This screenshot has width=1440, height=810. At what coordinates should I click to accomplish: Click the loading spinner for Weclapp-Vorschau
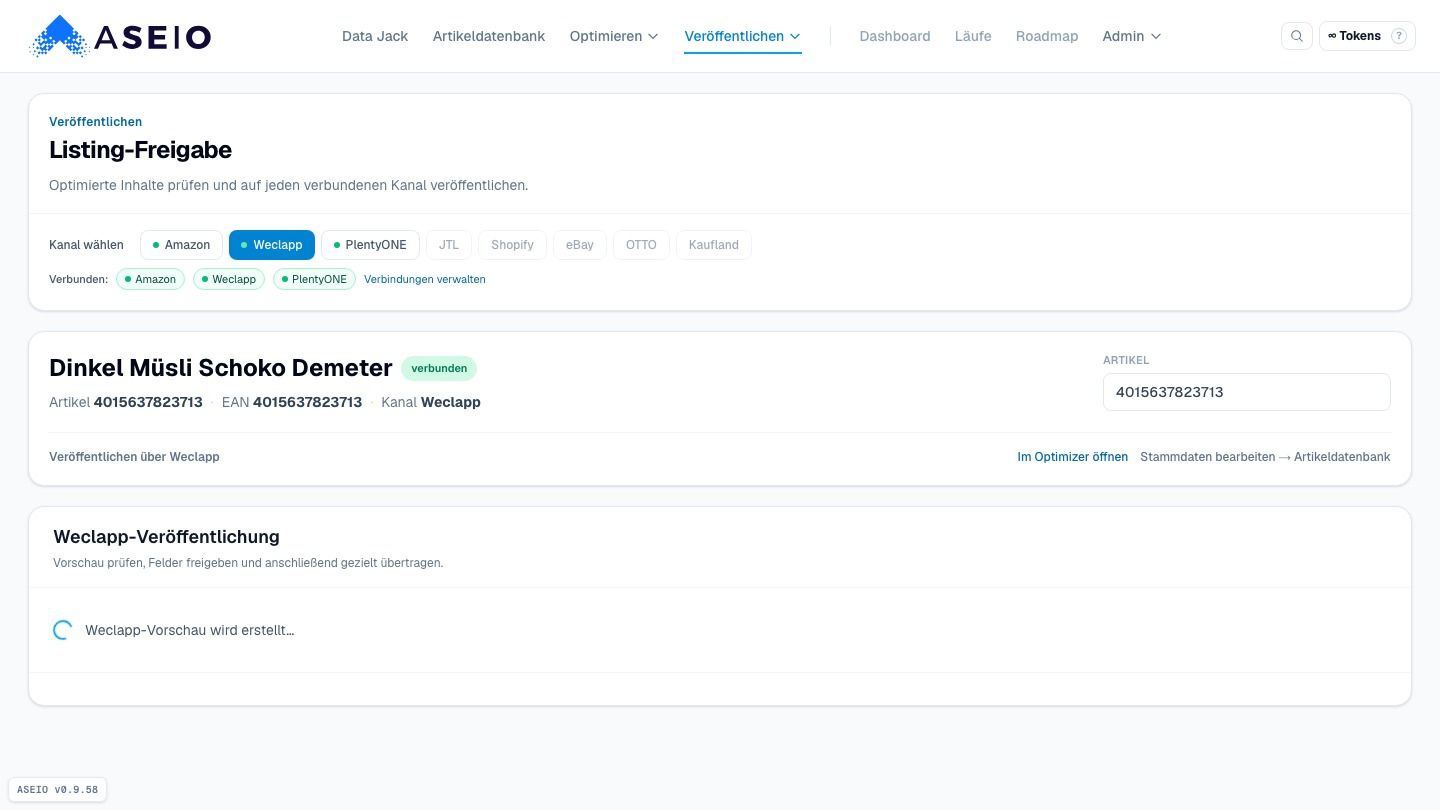tap(62, 630)
